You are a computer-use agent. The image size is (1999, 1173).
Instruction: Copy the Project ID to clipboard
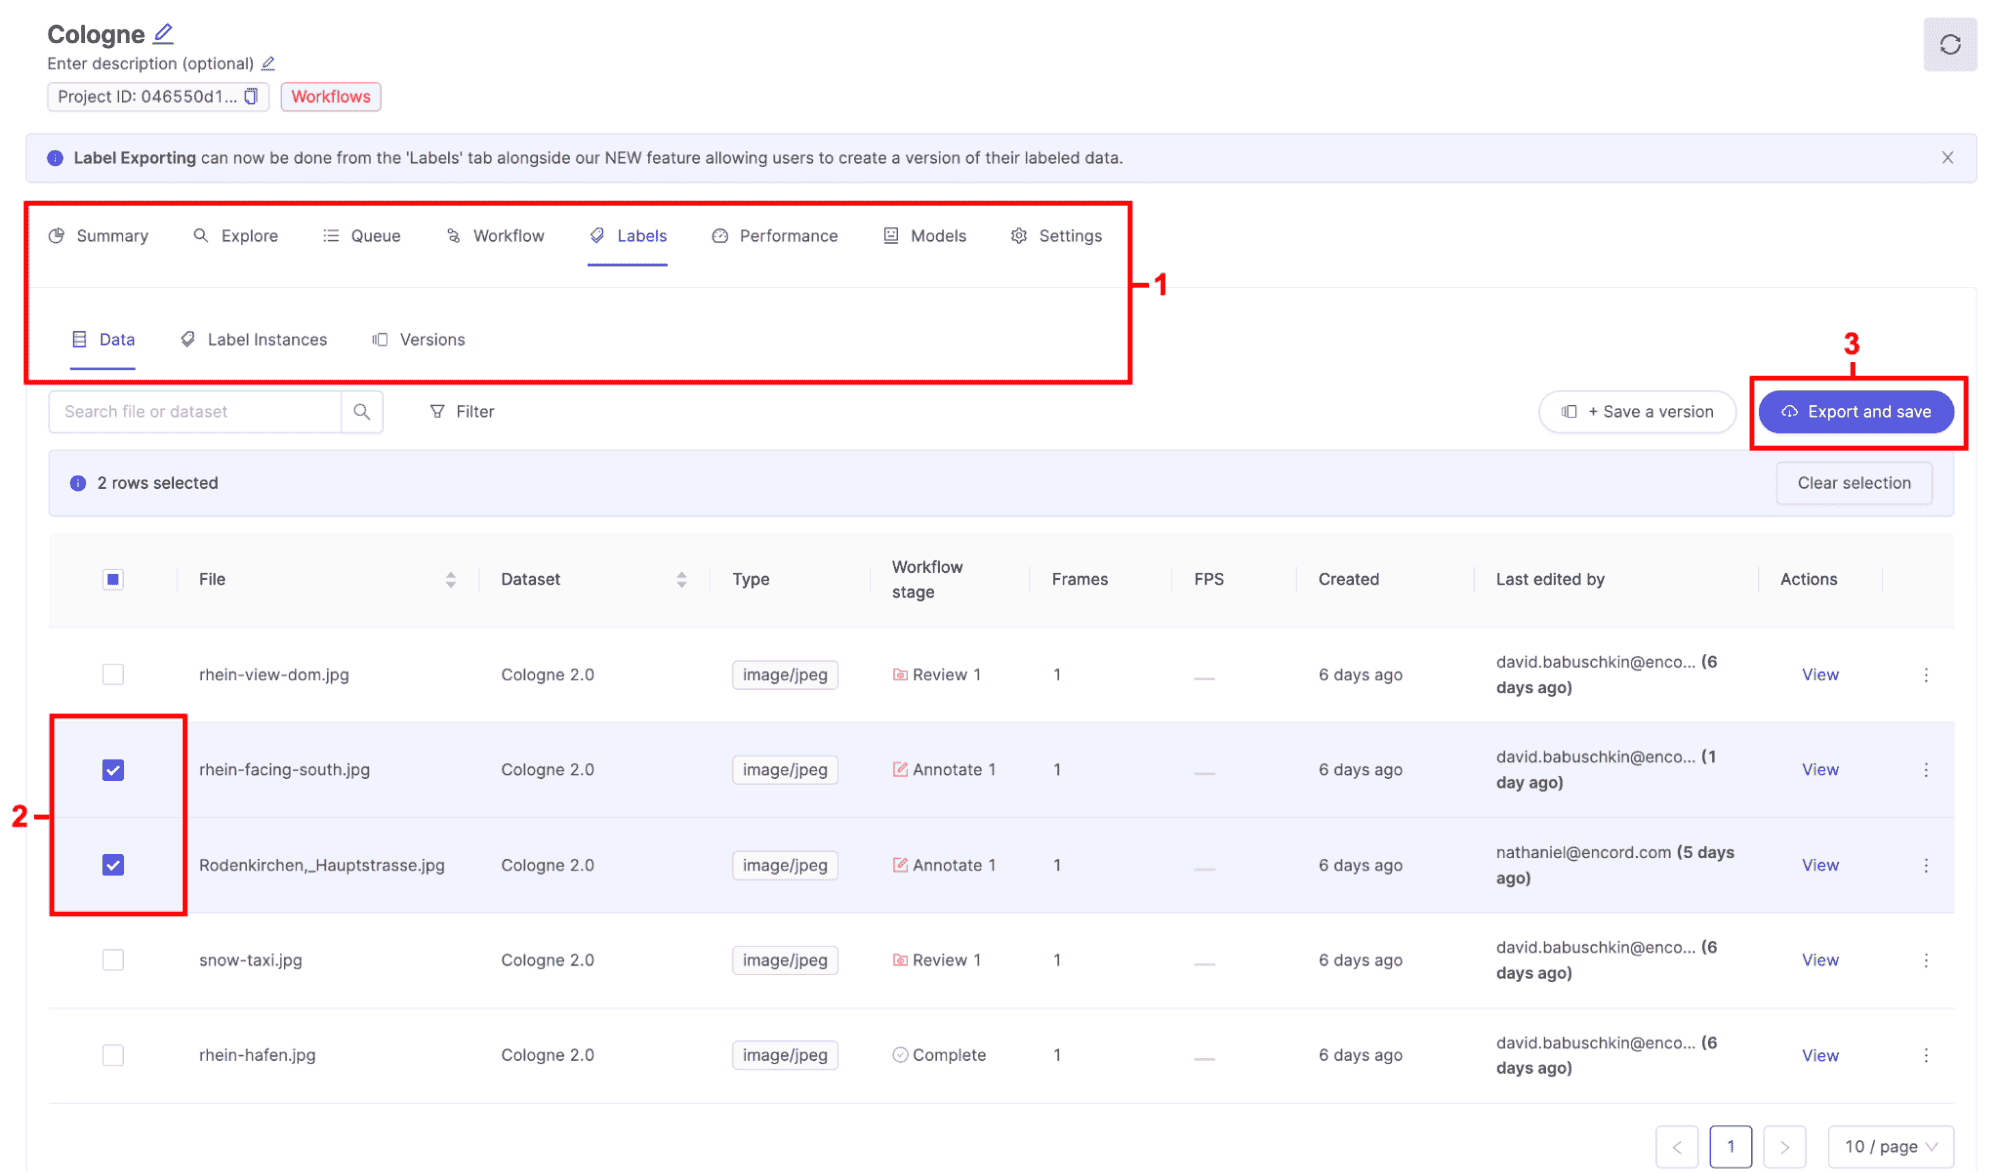251,96
